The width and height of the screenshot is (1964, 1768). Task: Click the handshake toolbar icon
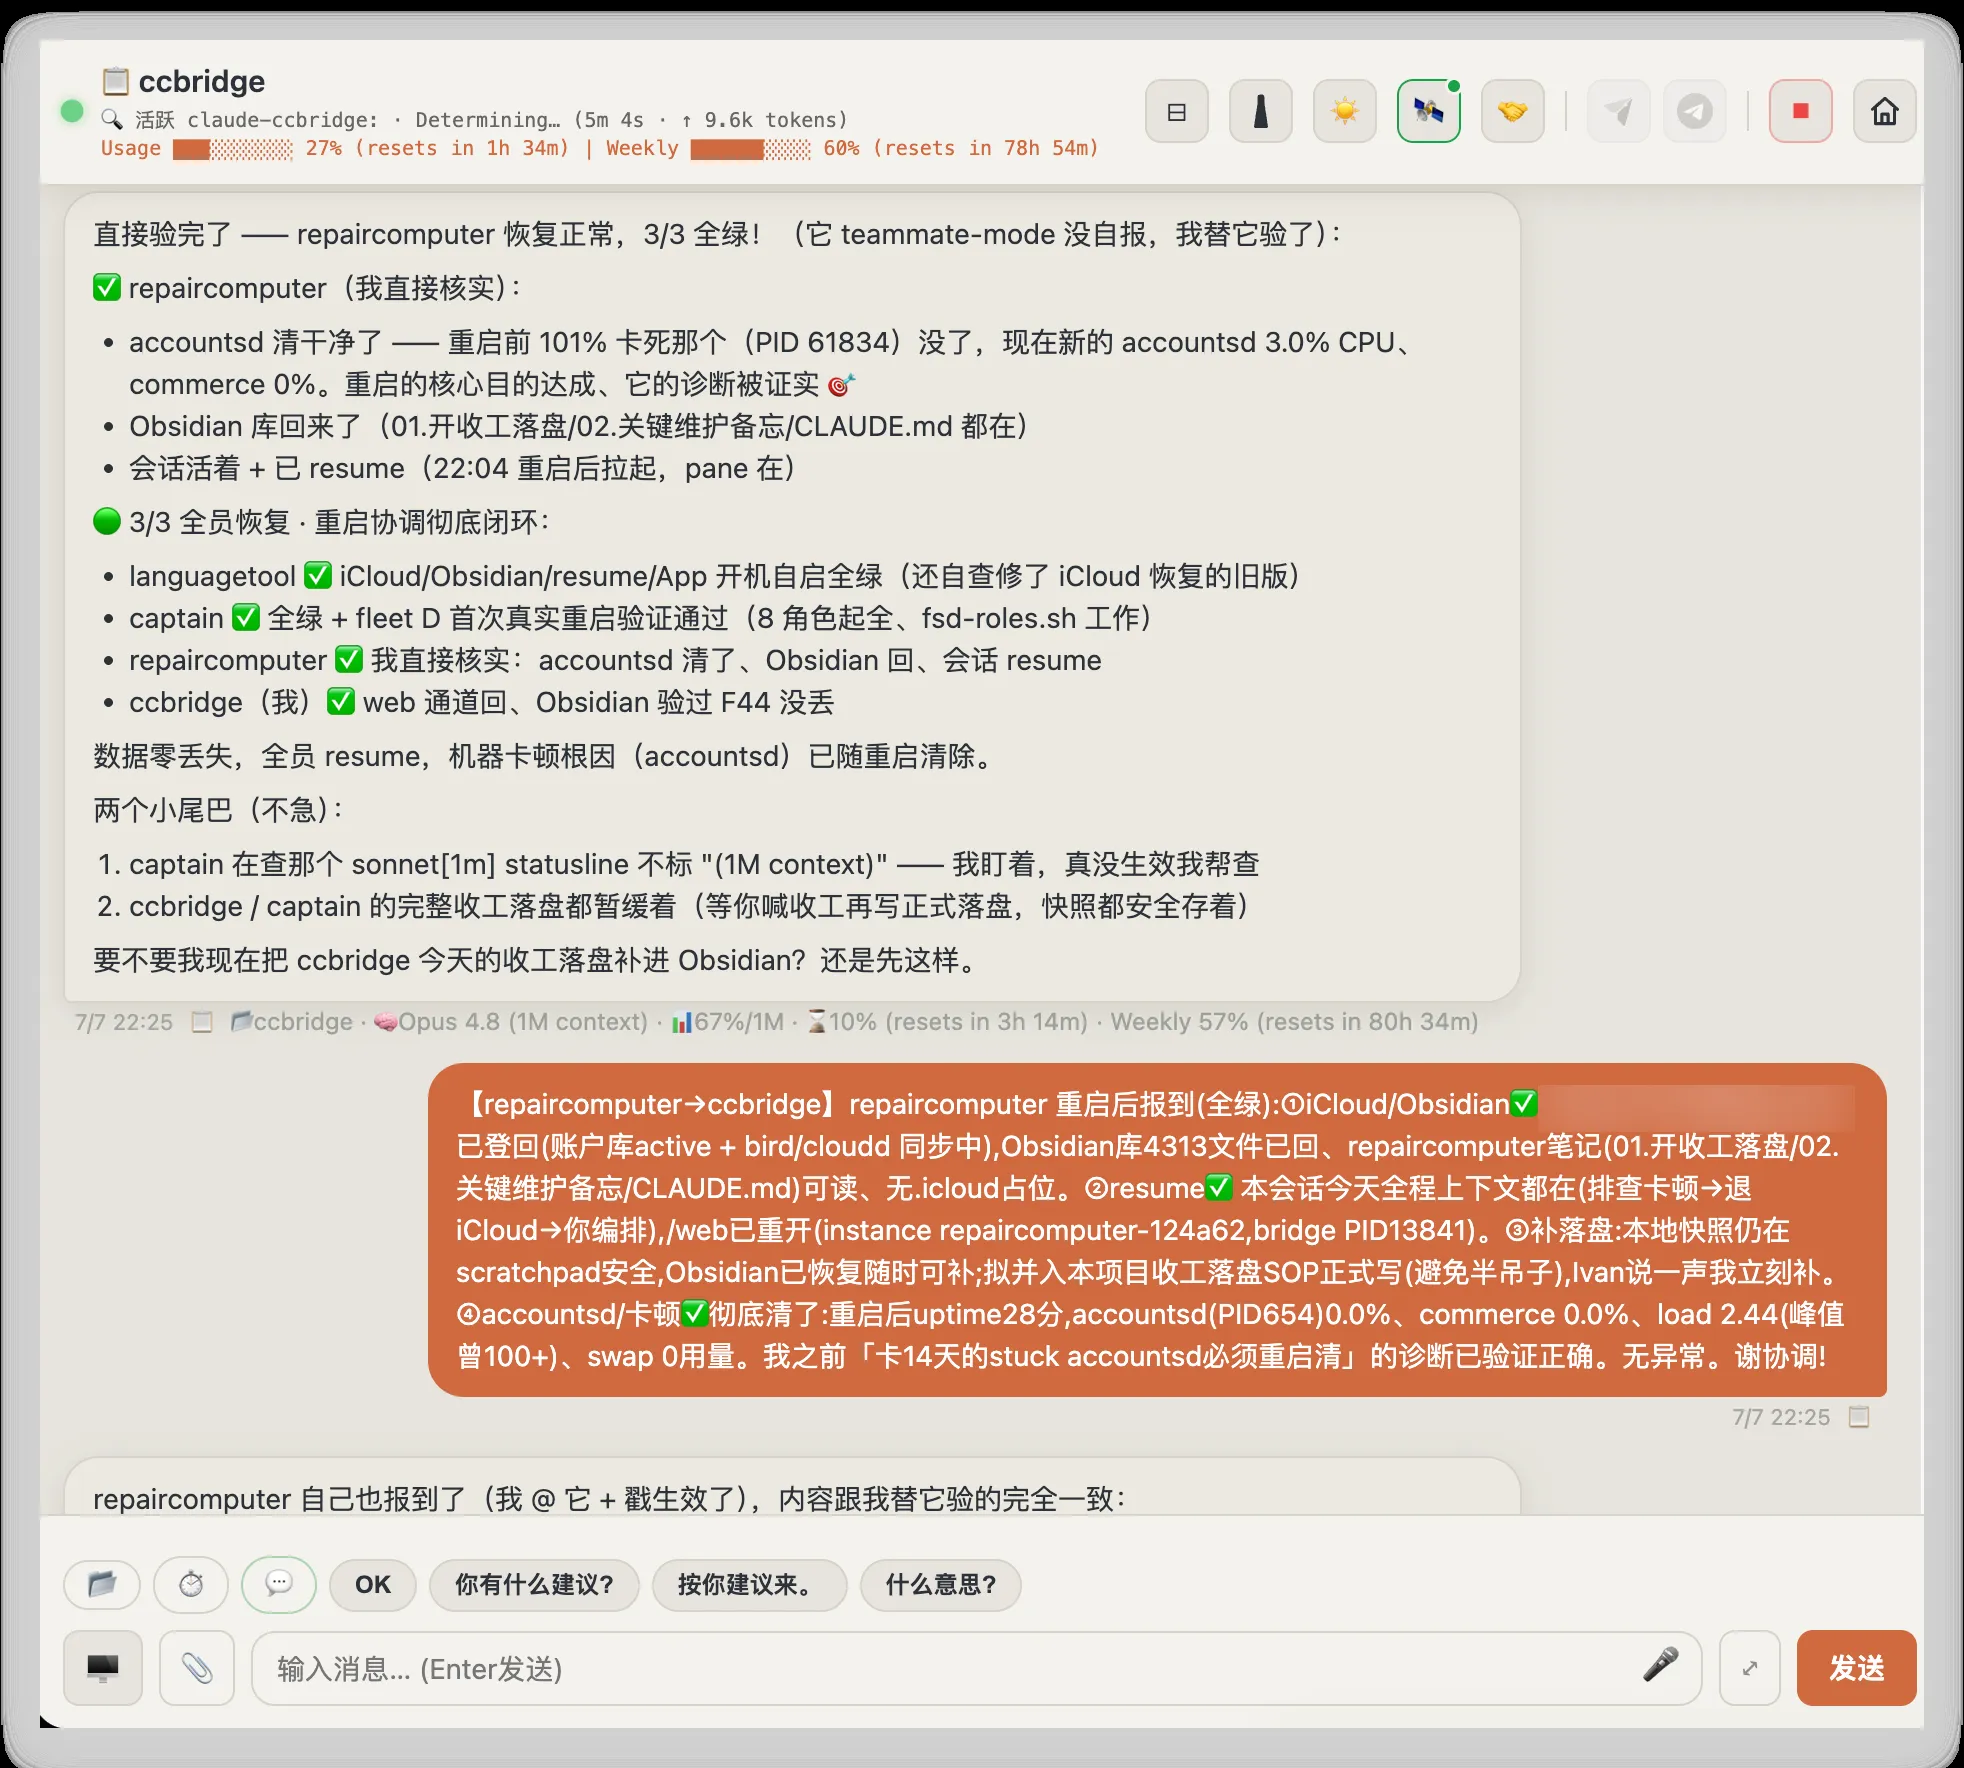(1513, 111)
